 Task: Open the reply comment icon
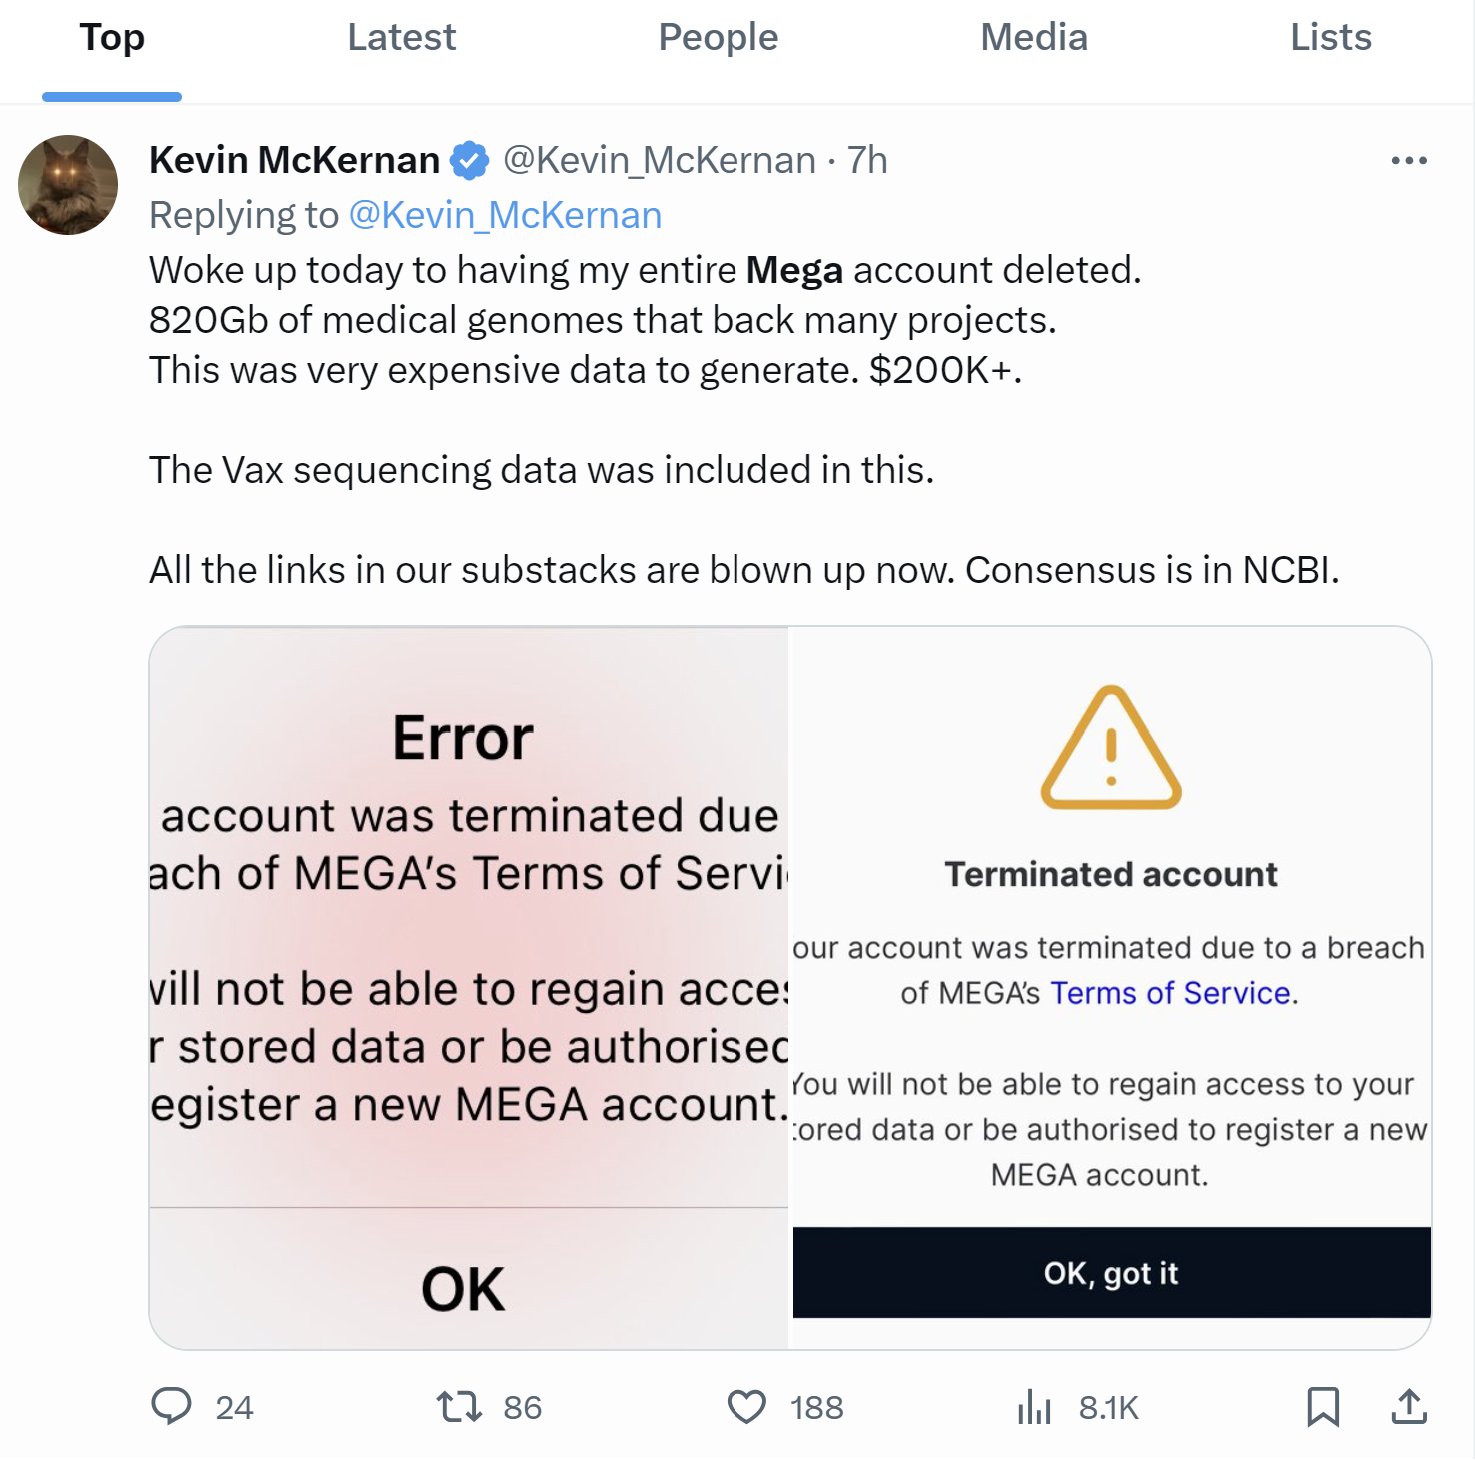tap(171, 1406)
